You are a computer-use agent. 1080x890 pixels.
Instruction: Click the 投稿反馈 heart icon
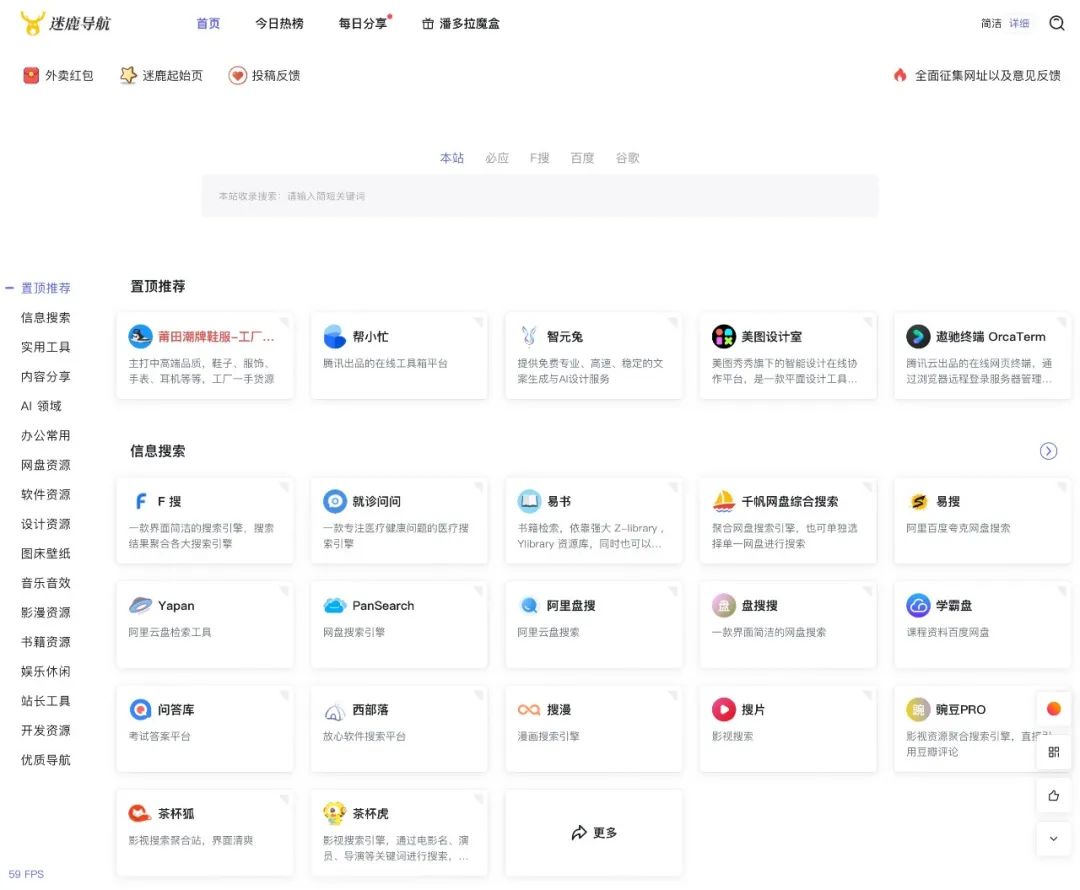tap(238, 75)
